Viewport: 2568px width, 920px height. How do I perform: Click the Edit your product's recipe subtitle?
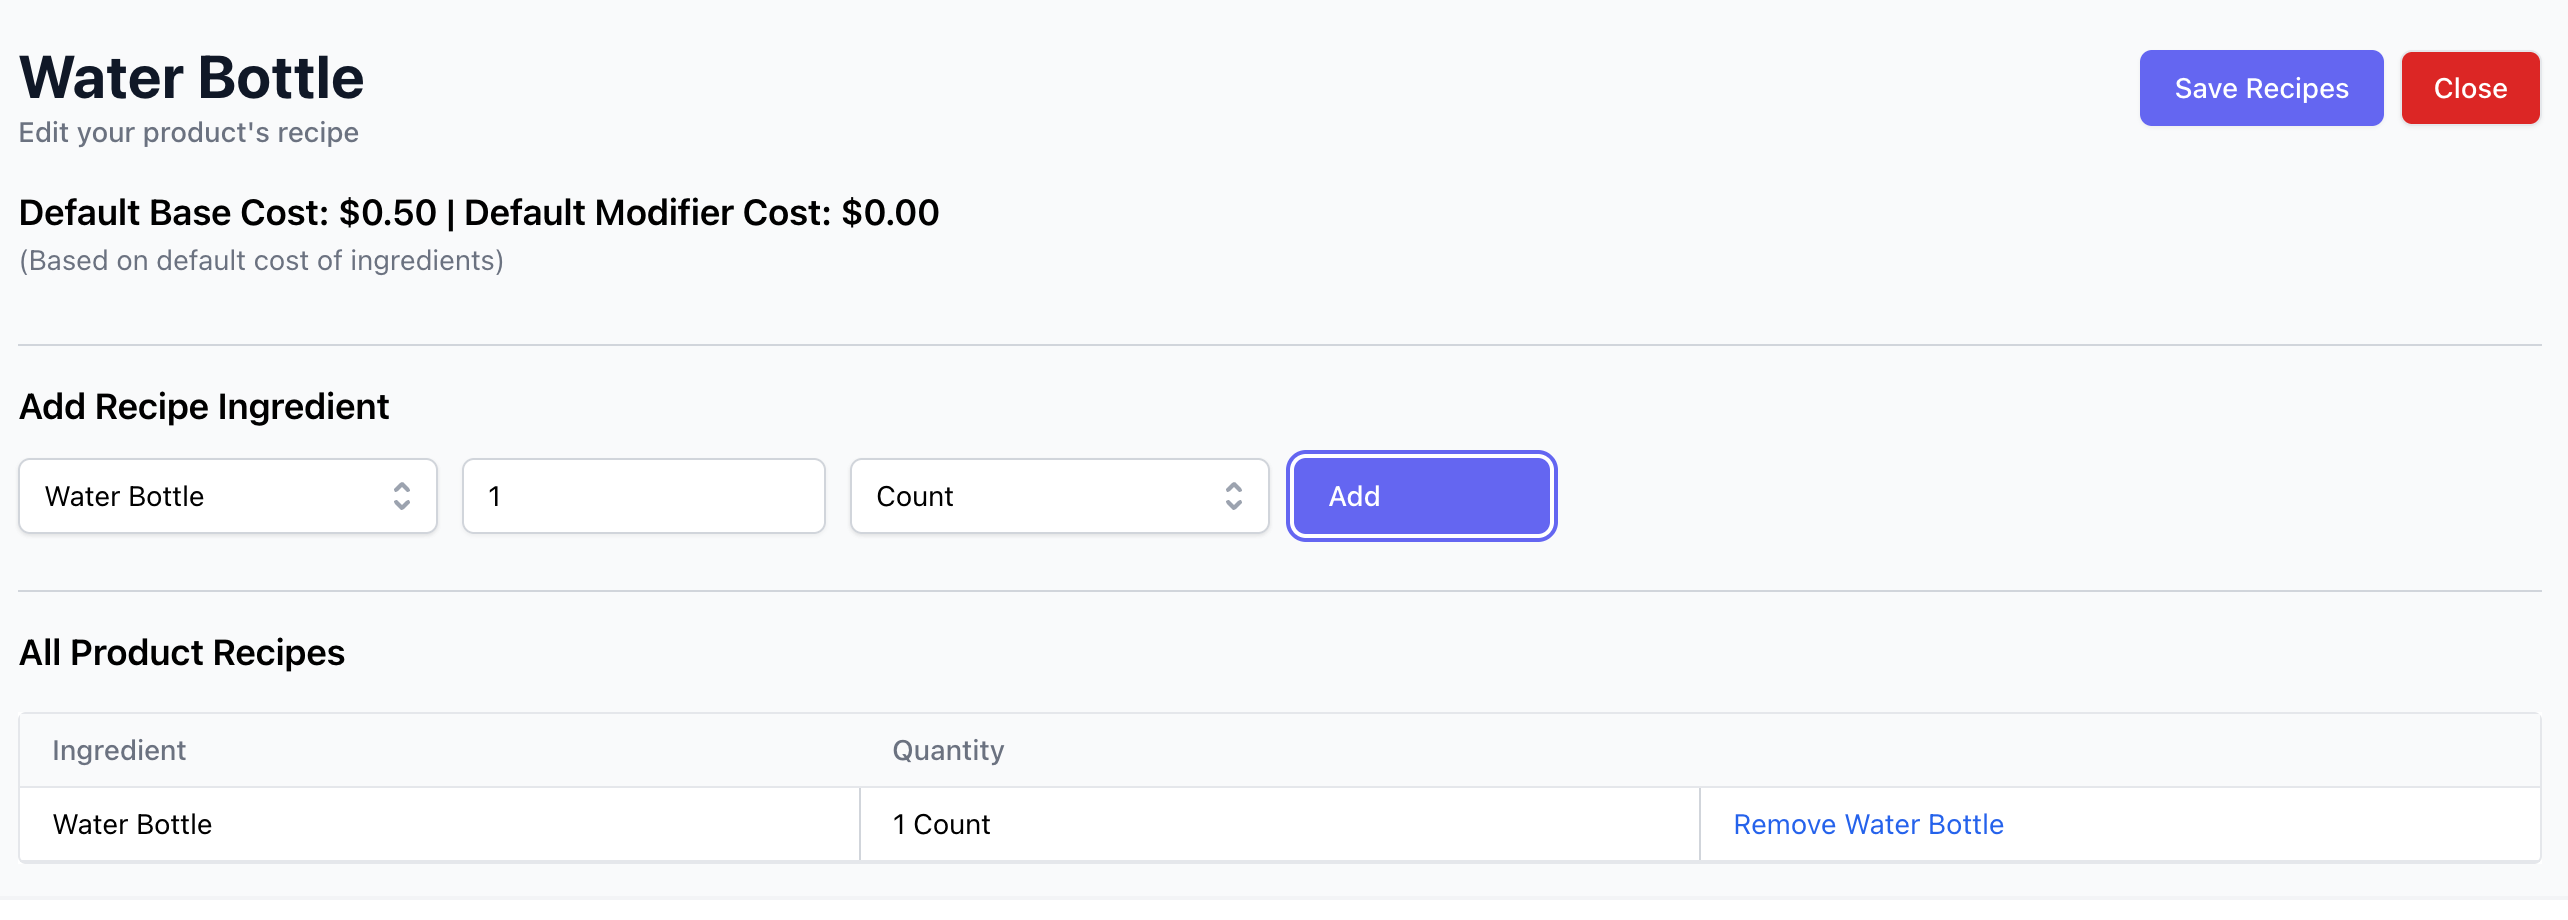pyautogui.click(x=189, y=132)
